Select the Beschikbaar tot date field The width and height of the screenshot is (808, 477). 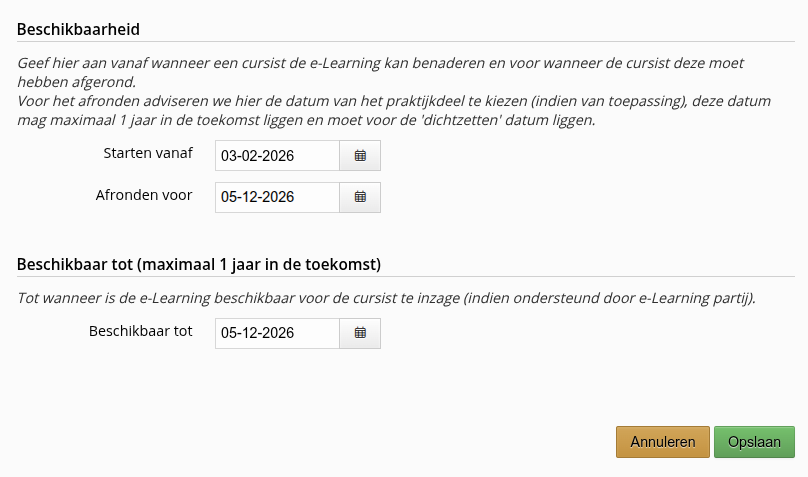click(277, 333)
